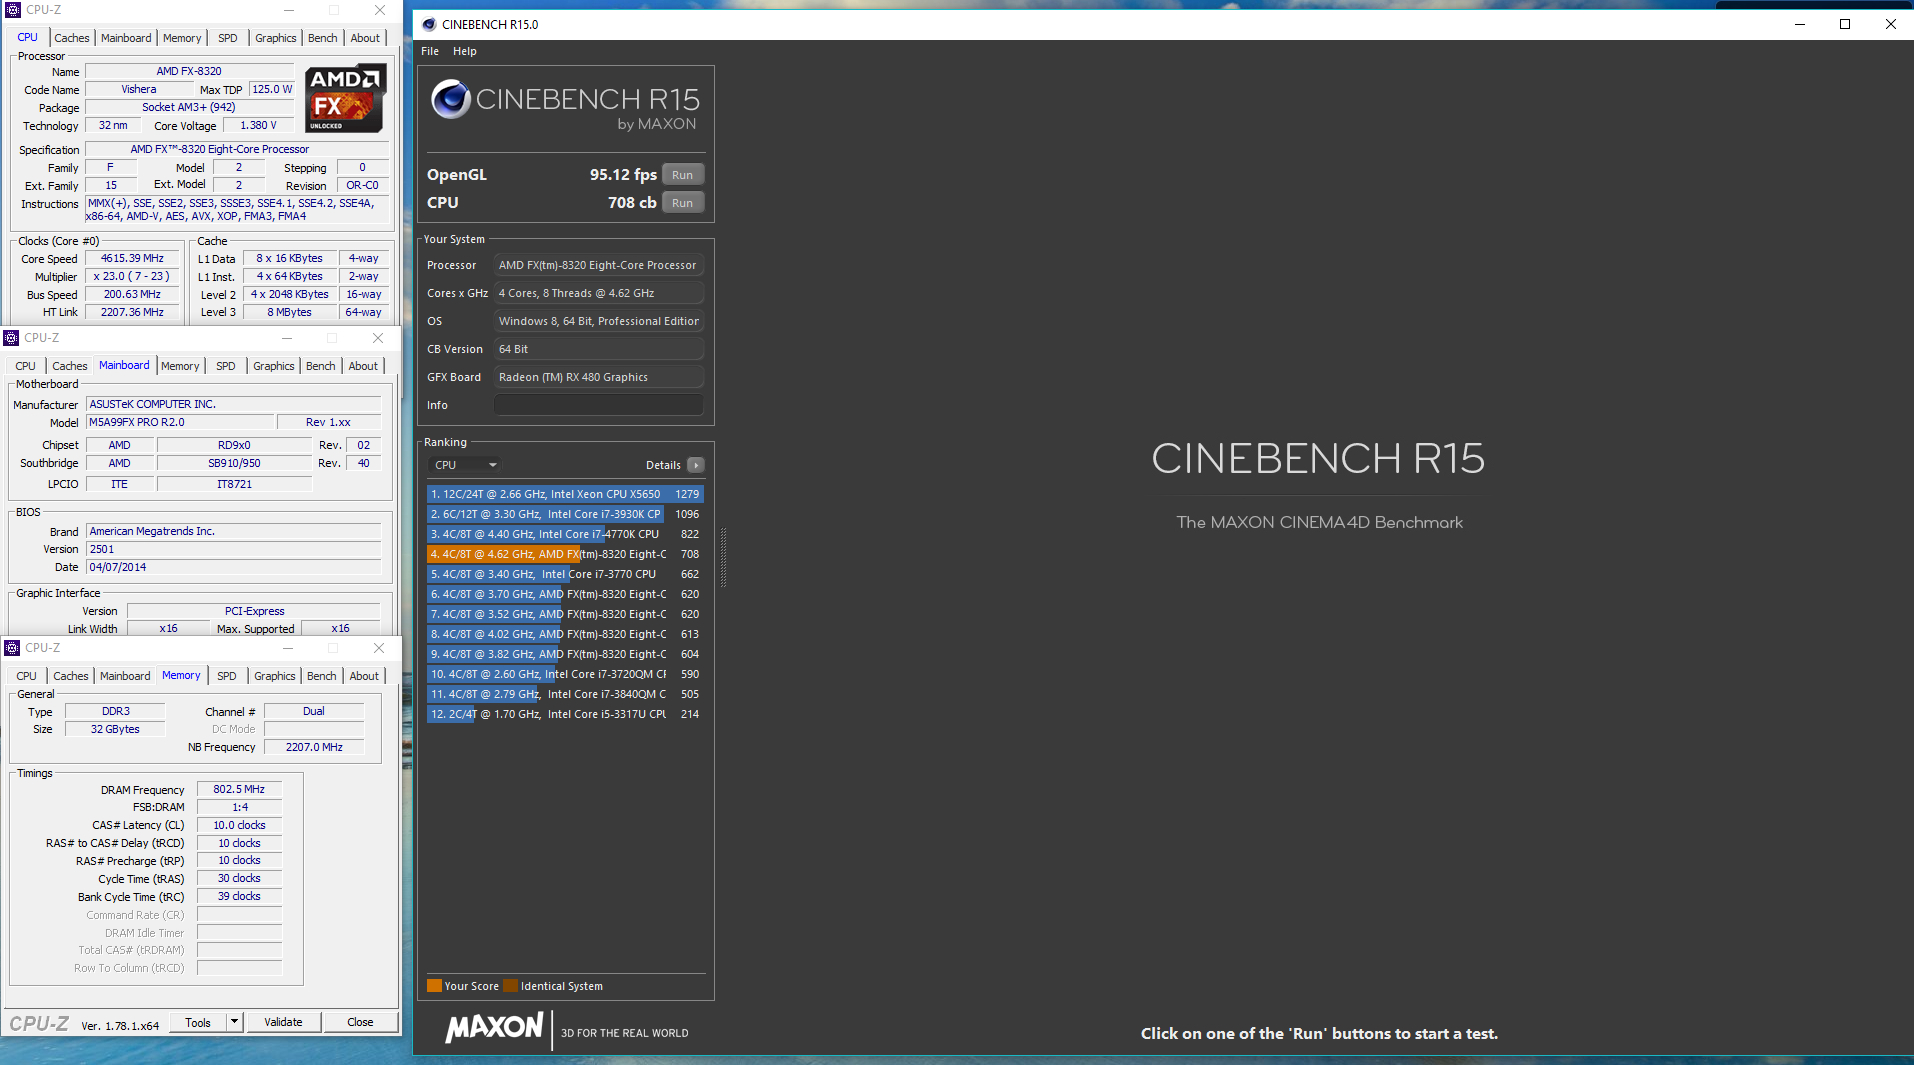Open Details arrow in Ranking panel
The image size is (1914, 1065).
pyautogui.click(x=696, y=465)
